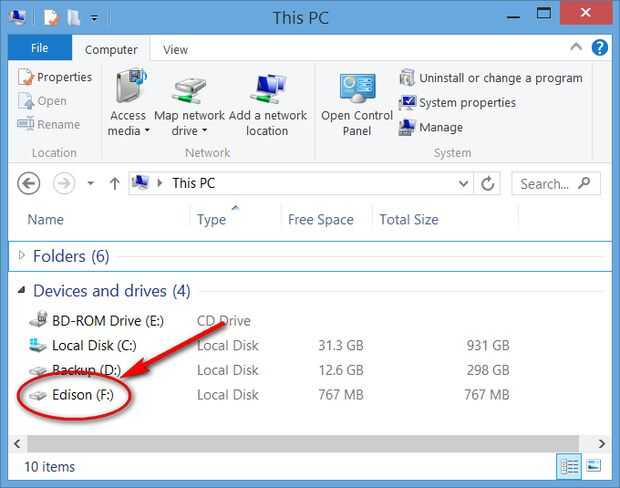Refresh the This PC view
The width and height of the screenshot is (620, 488).
(488, 184)
